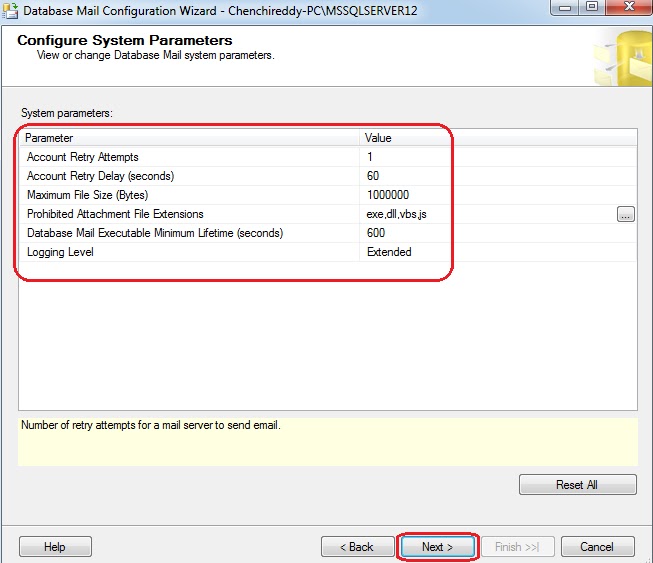The width and height of the screenshot is (653, 563).
Task: Click the disabled Finish button
Action: coord(518,547)
